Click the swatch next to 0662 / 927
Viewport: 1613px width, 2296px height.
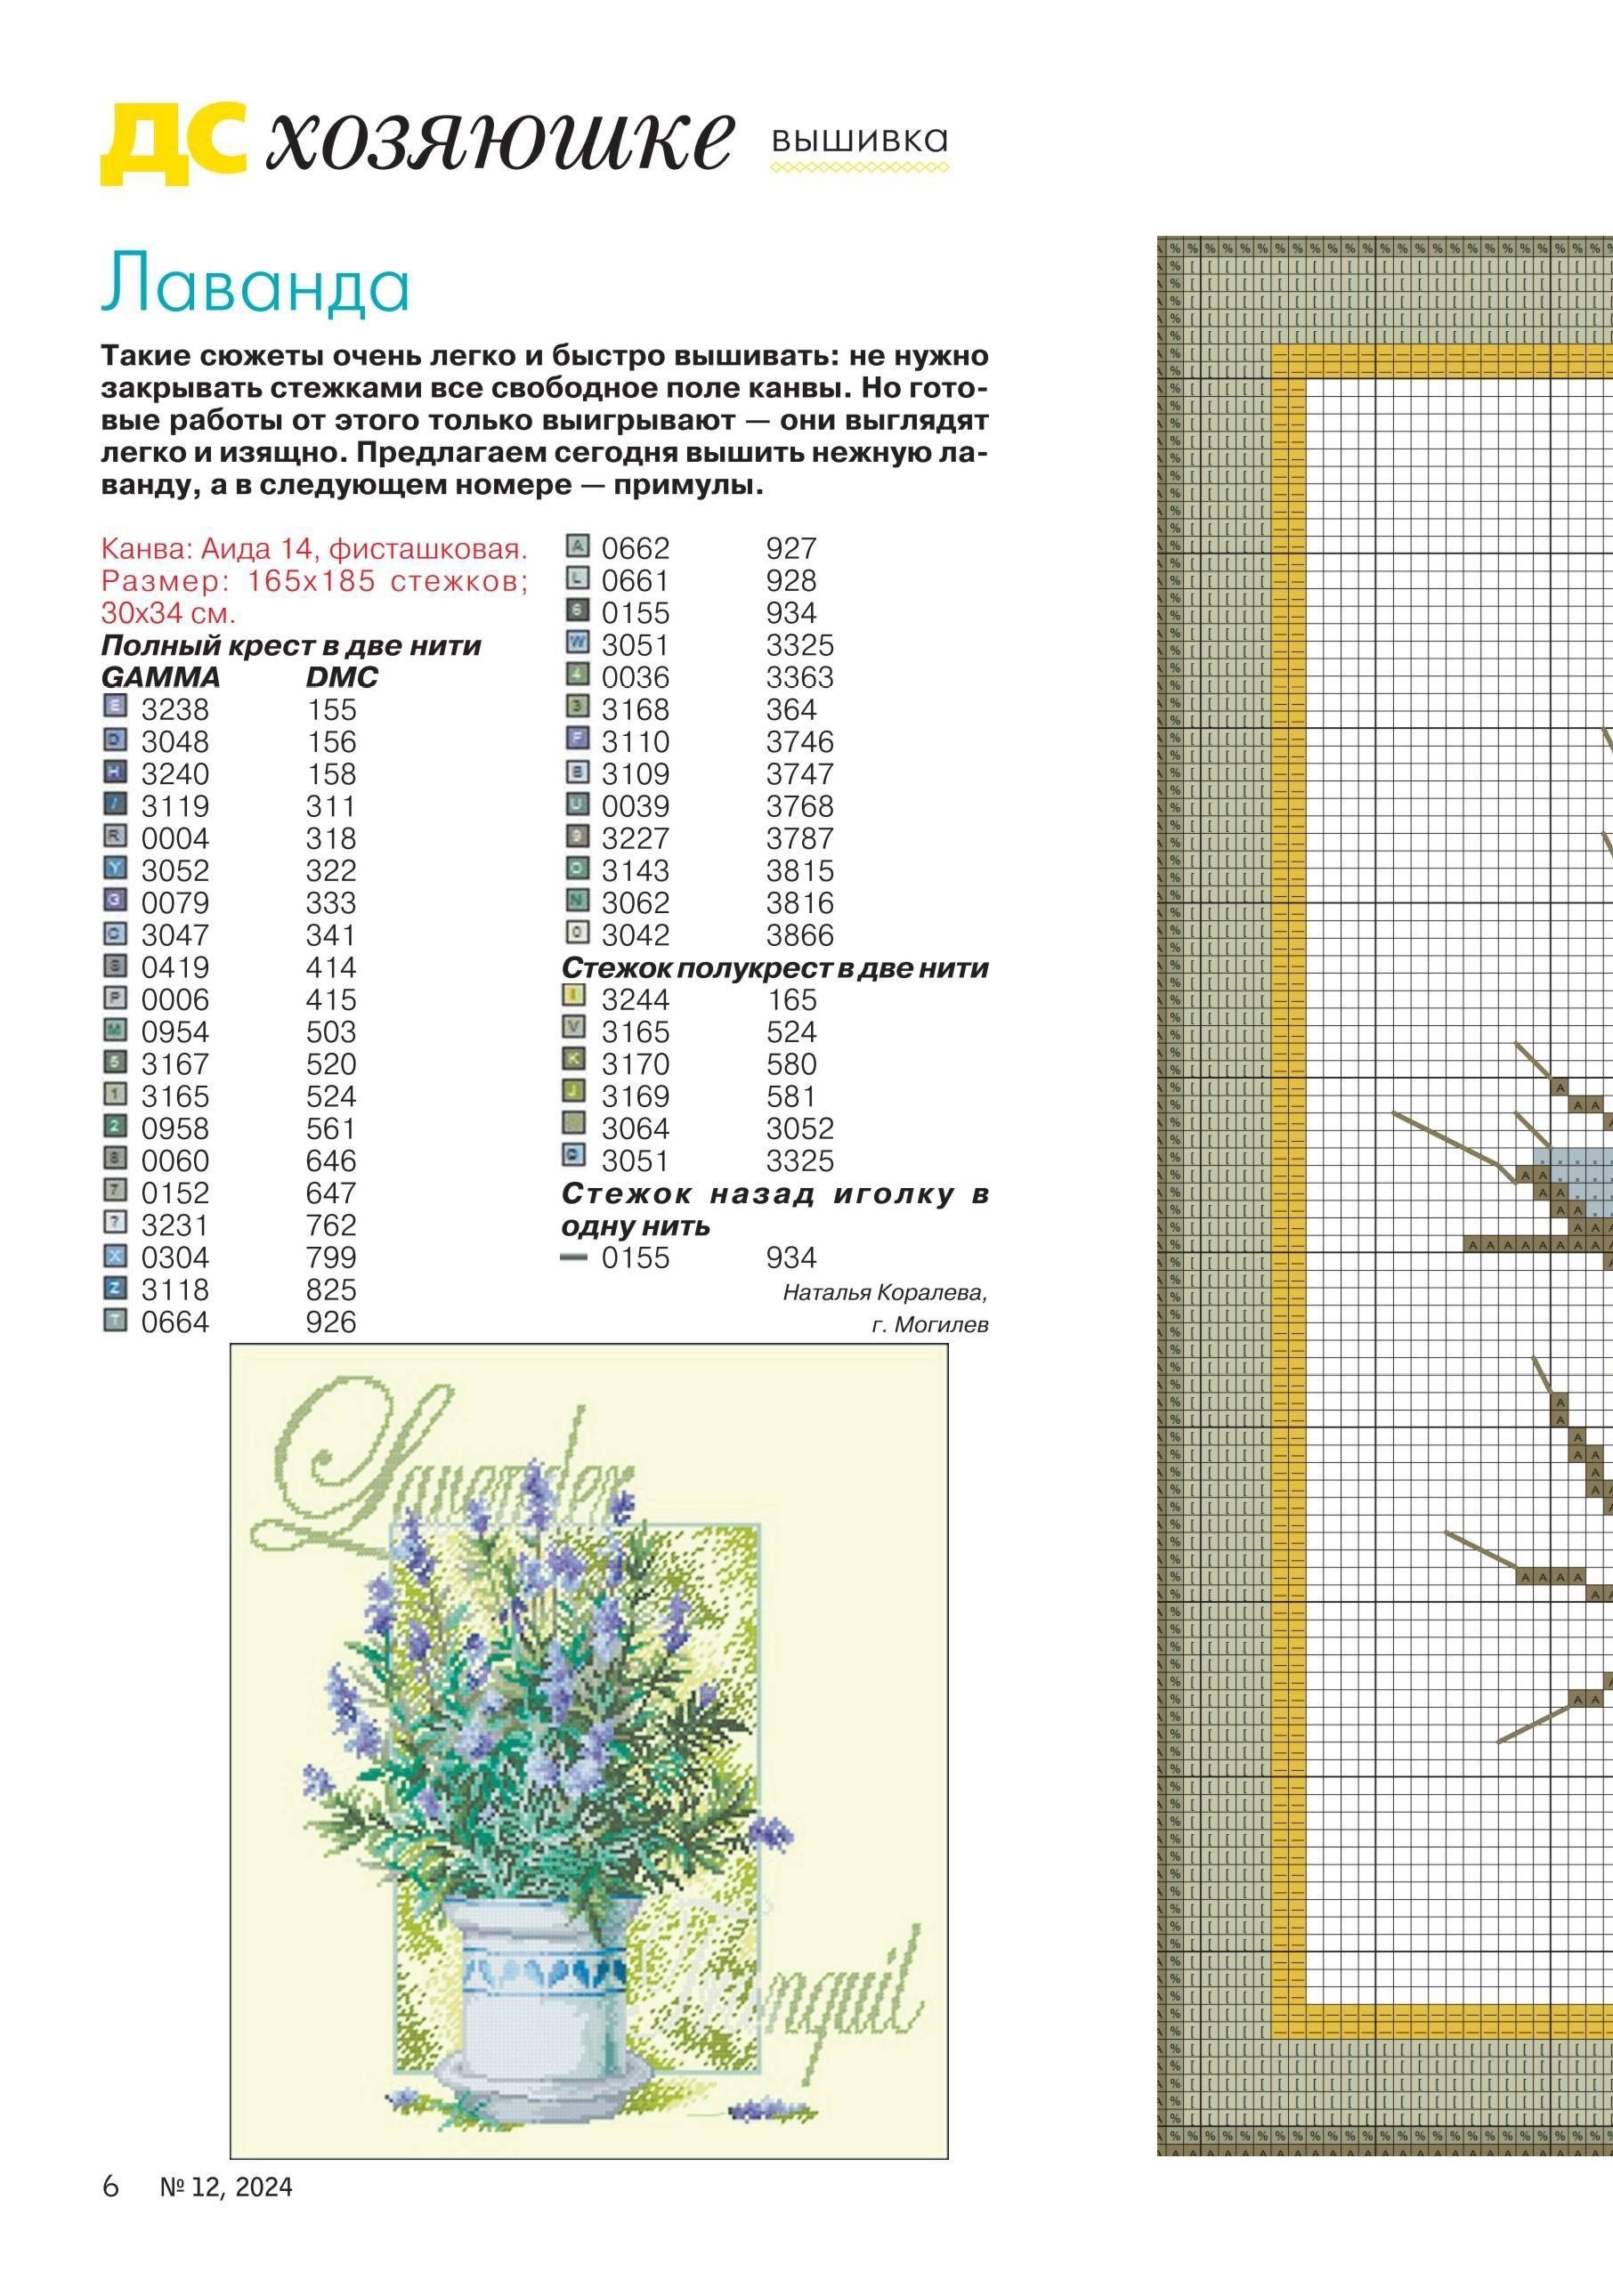click(578, 545)
